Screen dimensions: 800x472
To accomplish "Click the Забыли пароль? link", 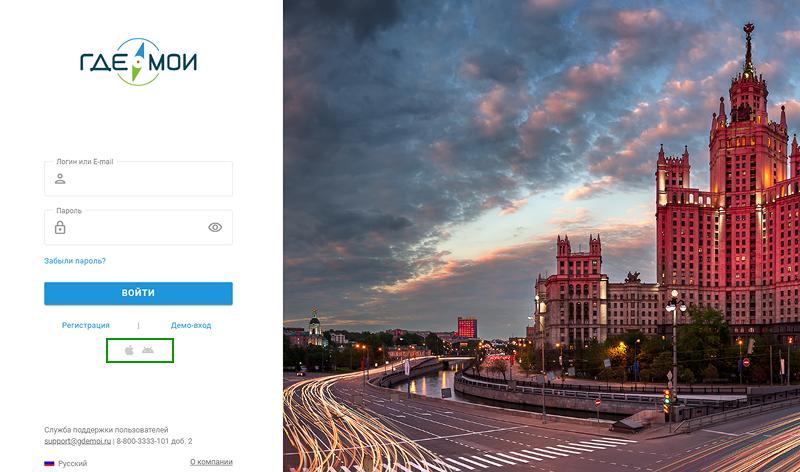I will coord(75,261).
